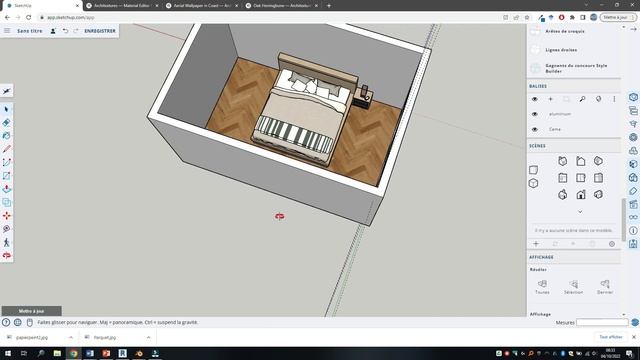Open the Entity Info panel icon
Image resolution: width=640 pixels, height=360 pixels.
click(633, 97)
